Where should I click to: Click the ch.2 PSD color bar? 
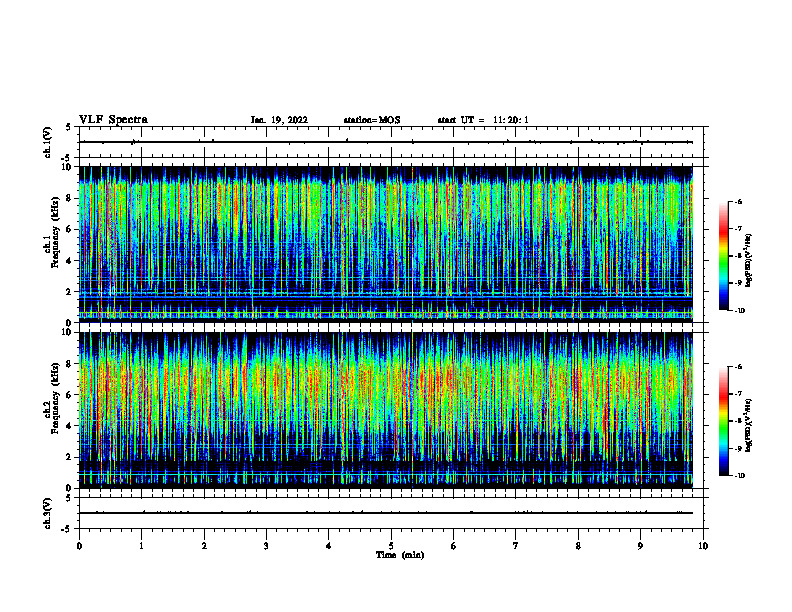(x=724, y=421)
